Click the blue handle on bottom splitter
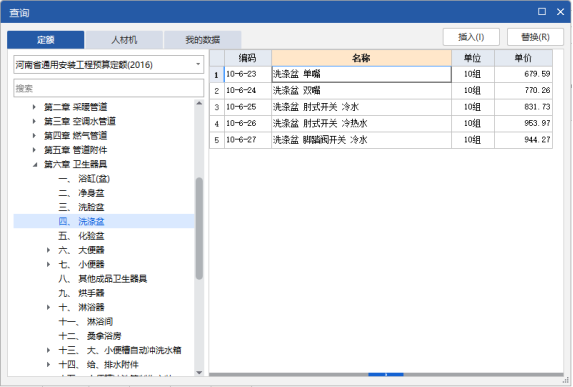This screenshot has width=573, height=387. [386, 374]
